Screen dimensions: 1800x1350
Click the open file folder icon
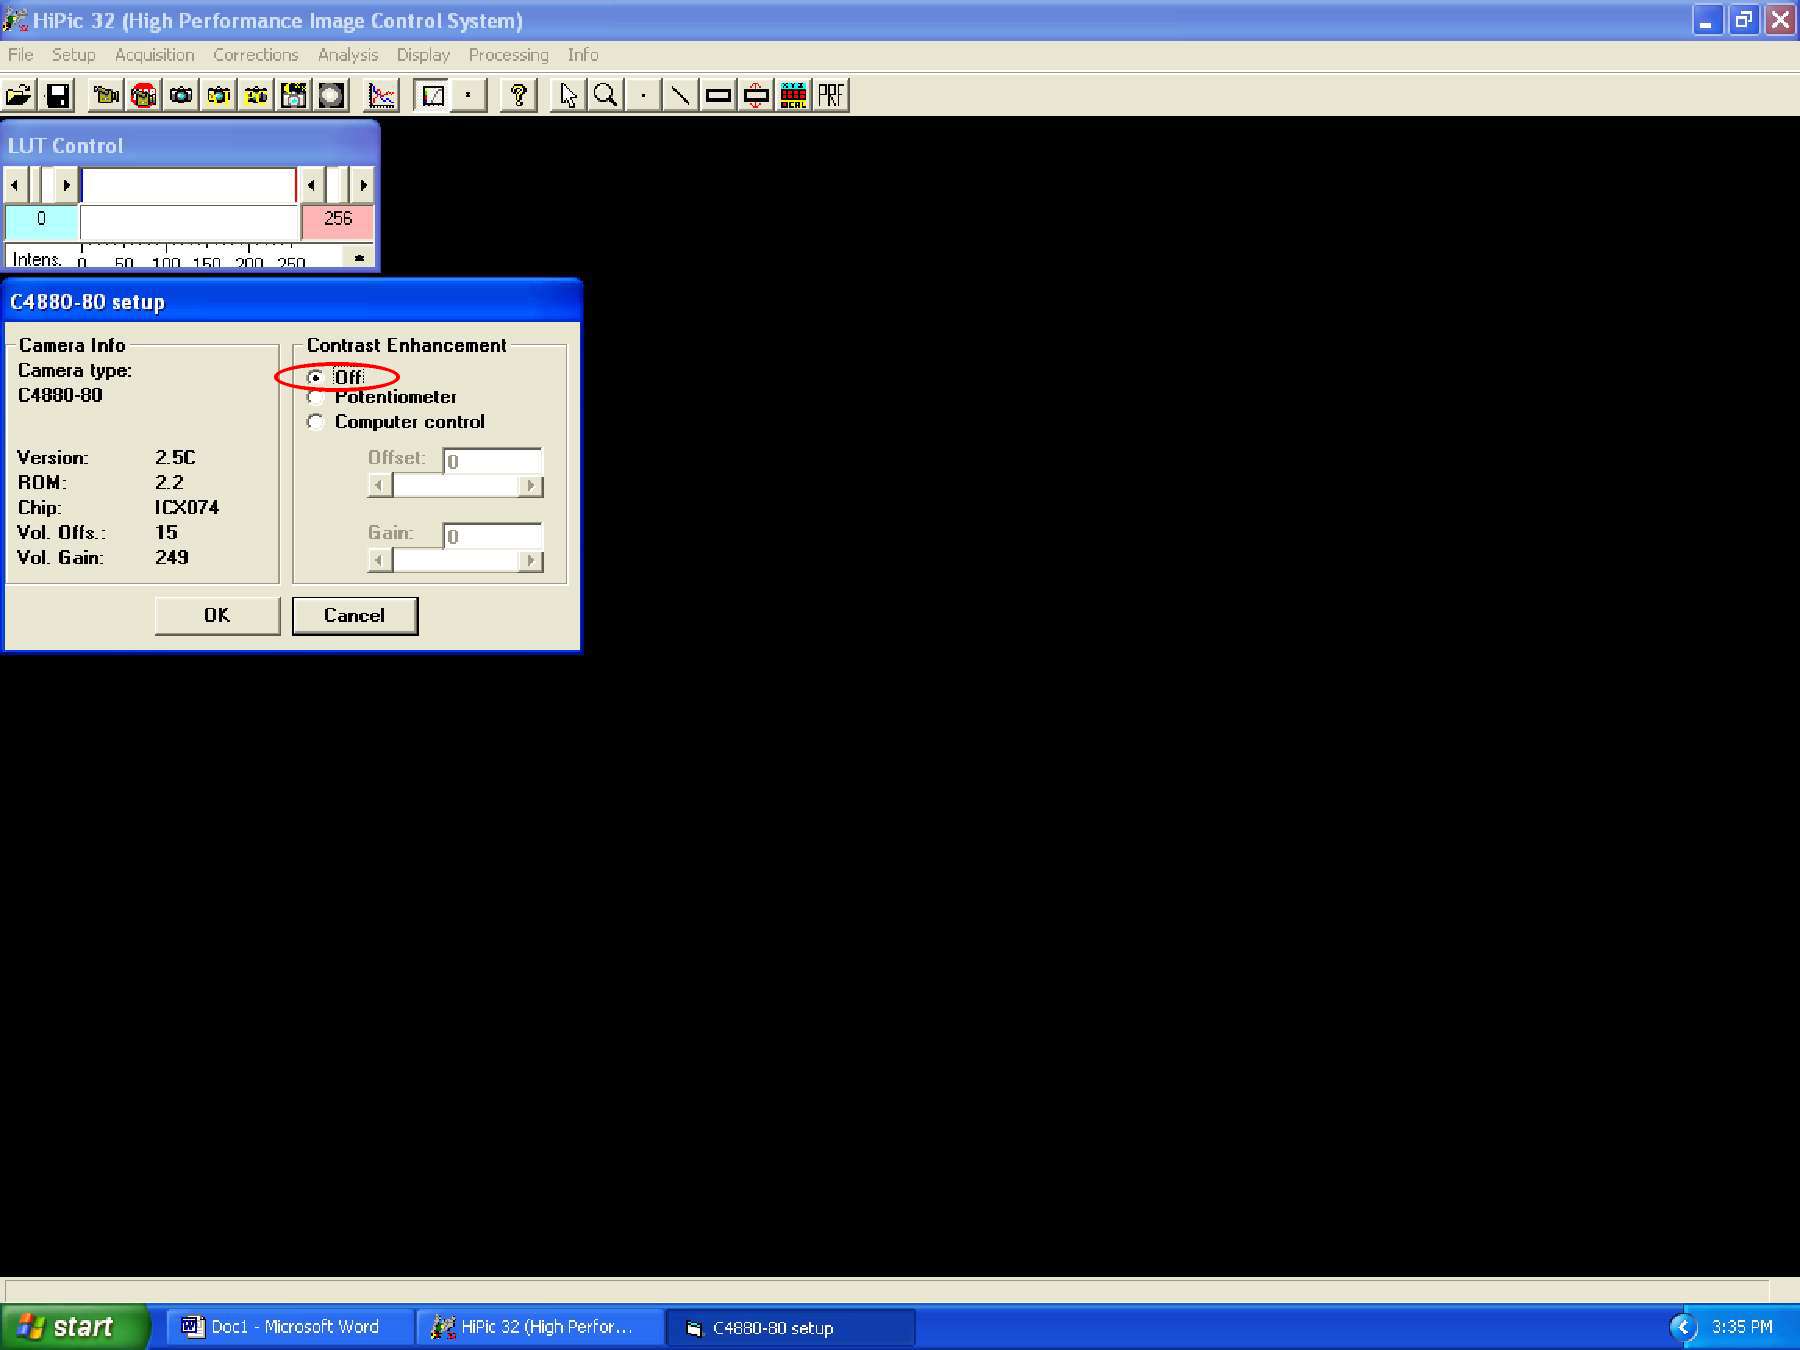coord(19,95)
